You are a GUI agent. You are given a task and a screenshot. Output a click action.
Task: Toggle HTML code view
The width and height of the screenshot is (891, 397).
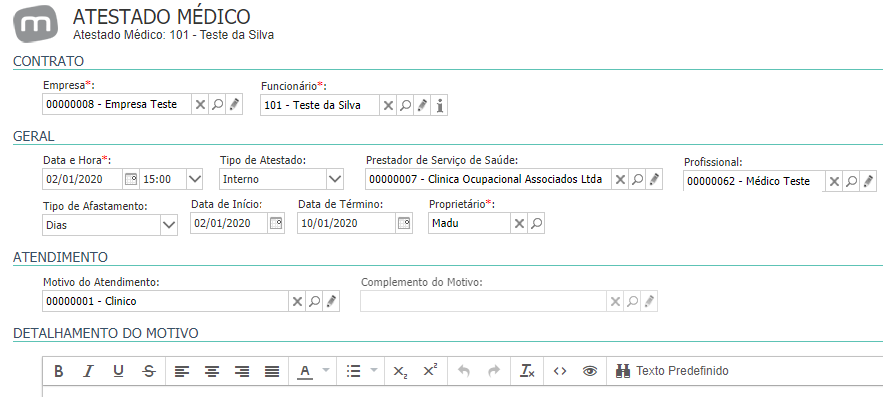point(560,371)
